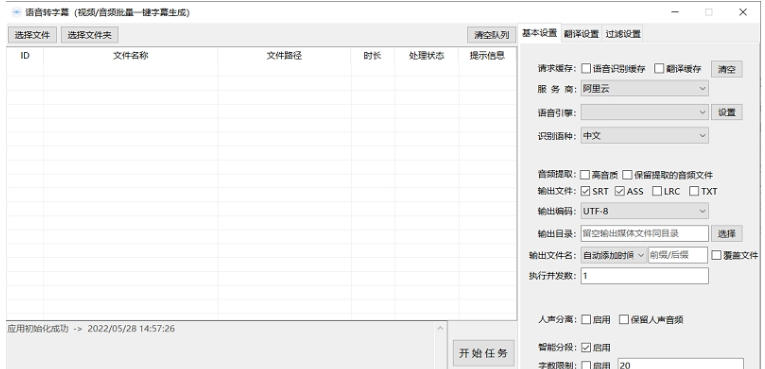Click the 执行并发数 input field
Image resolution: width=765 pixels, height=369 pixels.
coord(644,276)
